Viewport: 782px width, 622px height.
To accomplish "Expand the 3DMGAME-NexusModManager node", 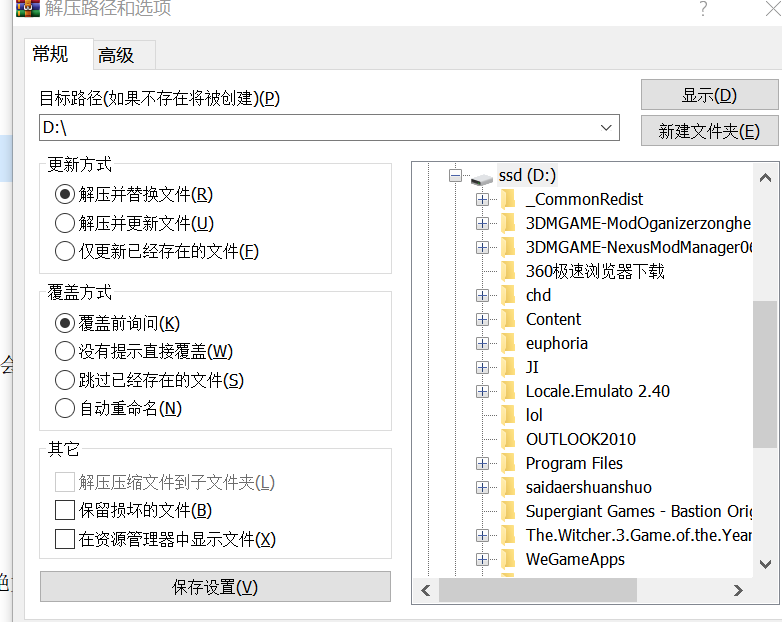I will pos(482,247).
